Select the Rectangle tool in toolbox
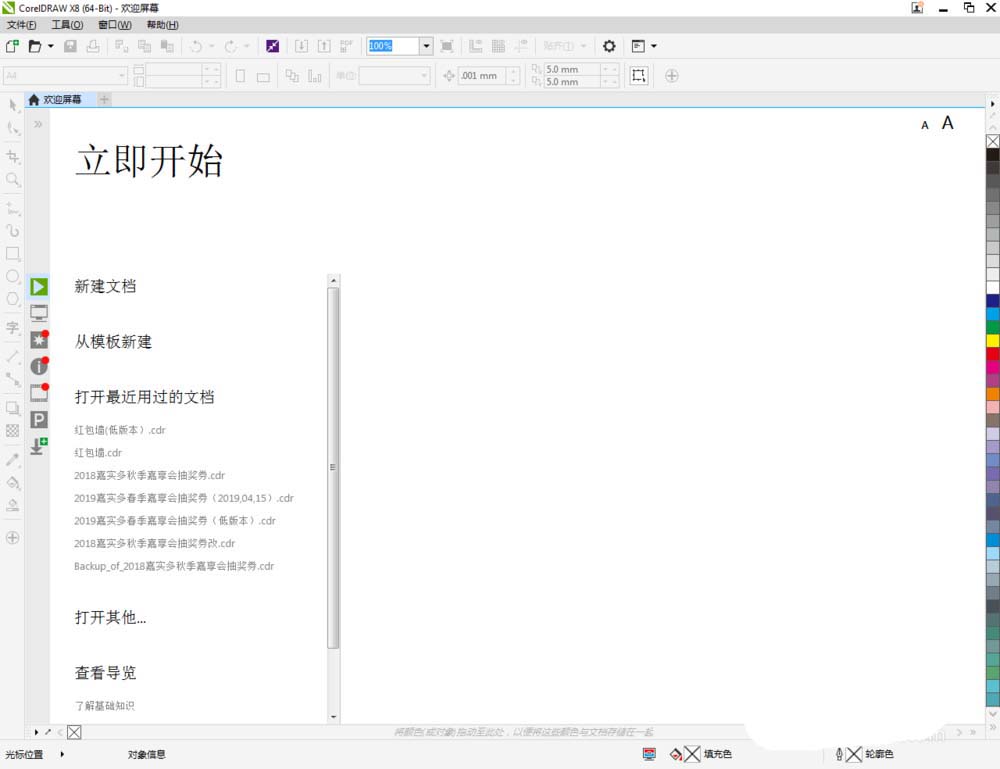1000x769 pixels. coord(13,254)
